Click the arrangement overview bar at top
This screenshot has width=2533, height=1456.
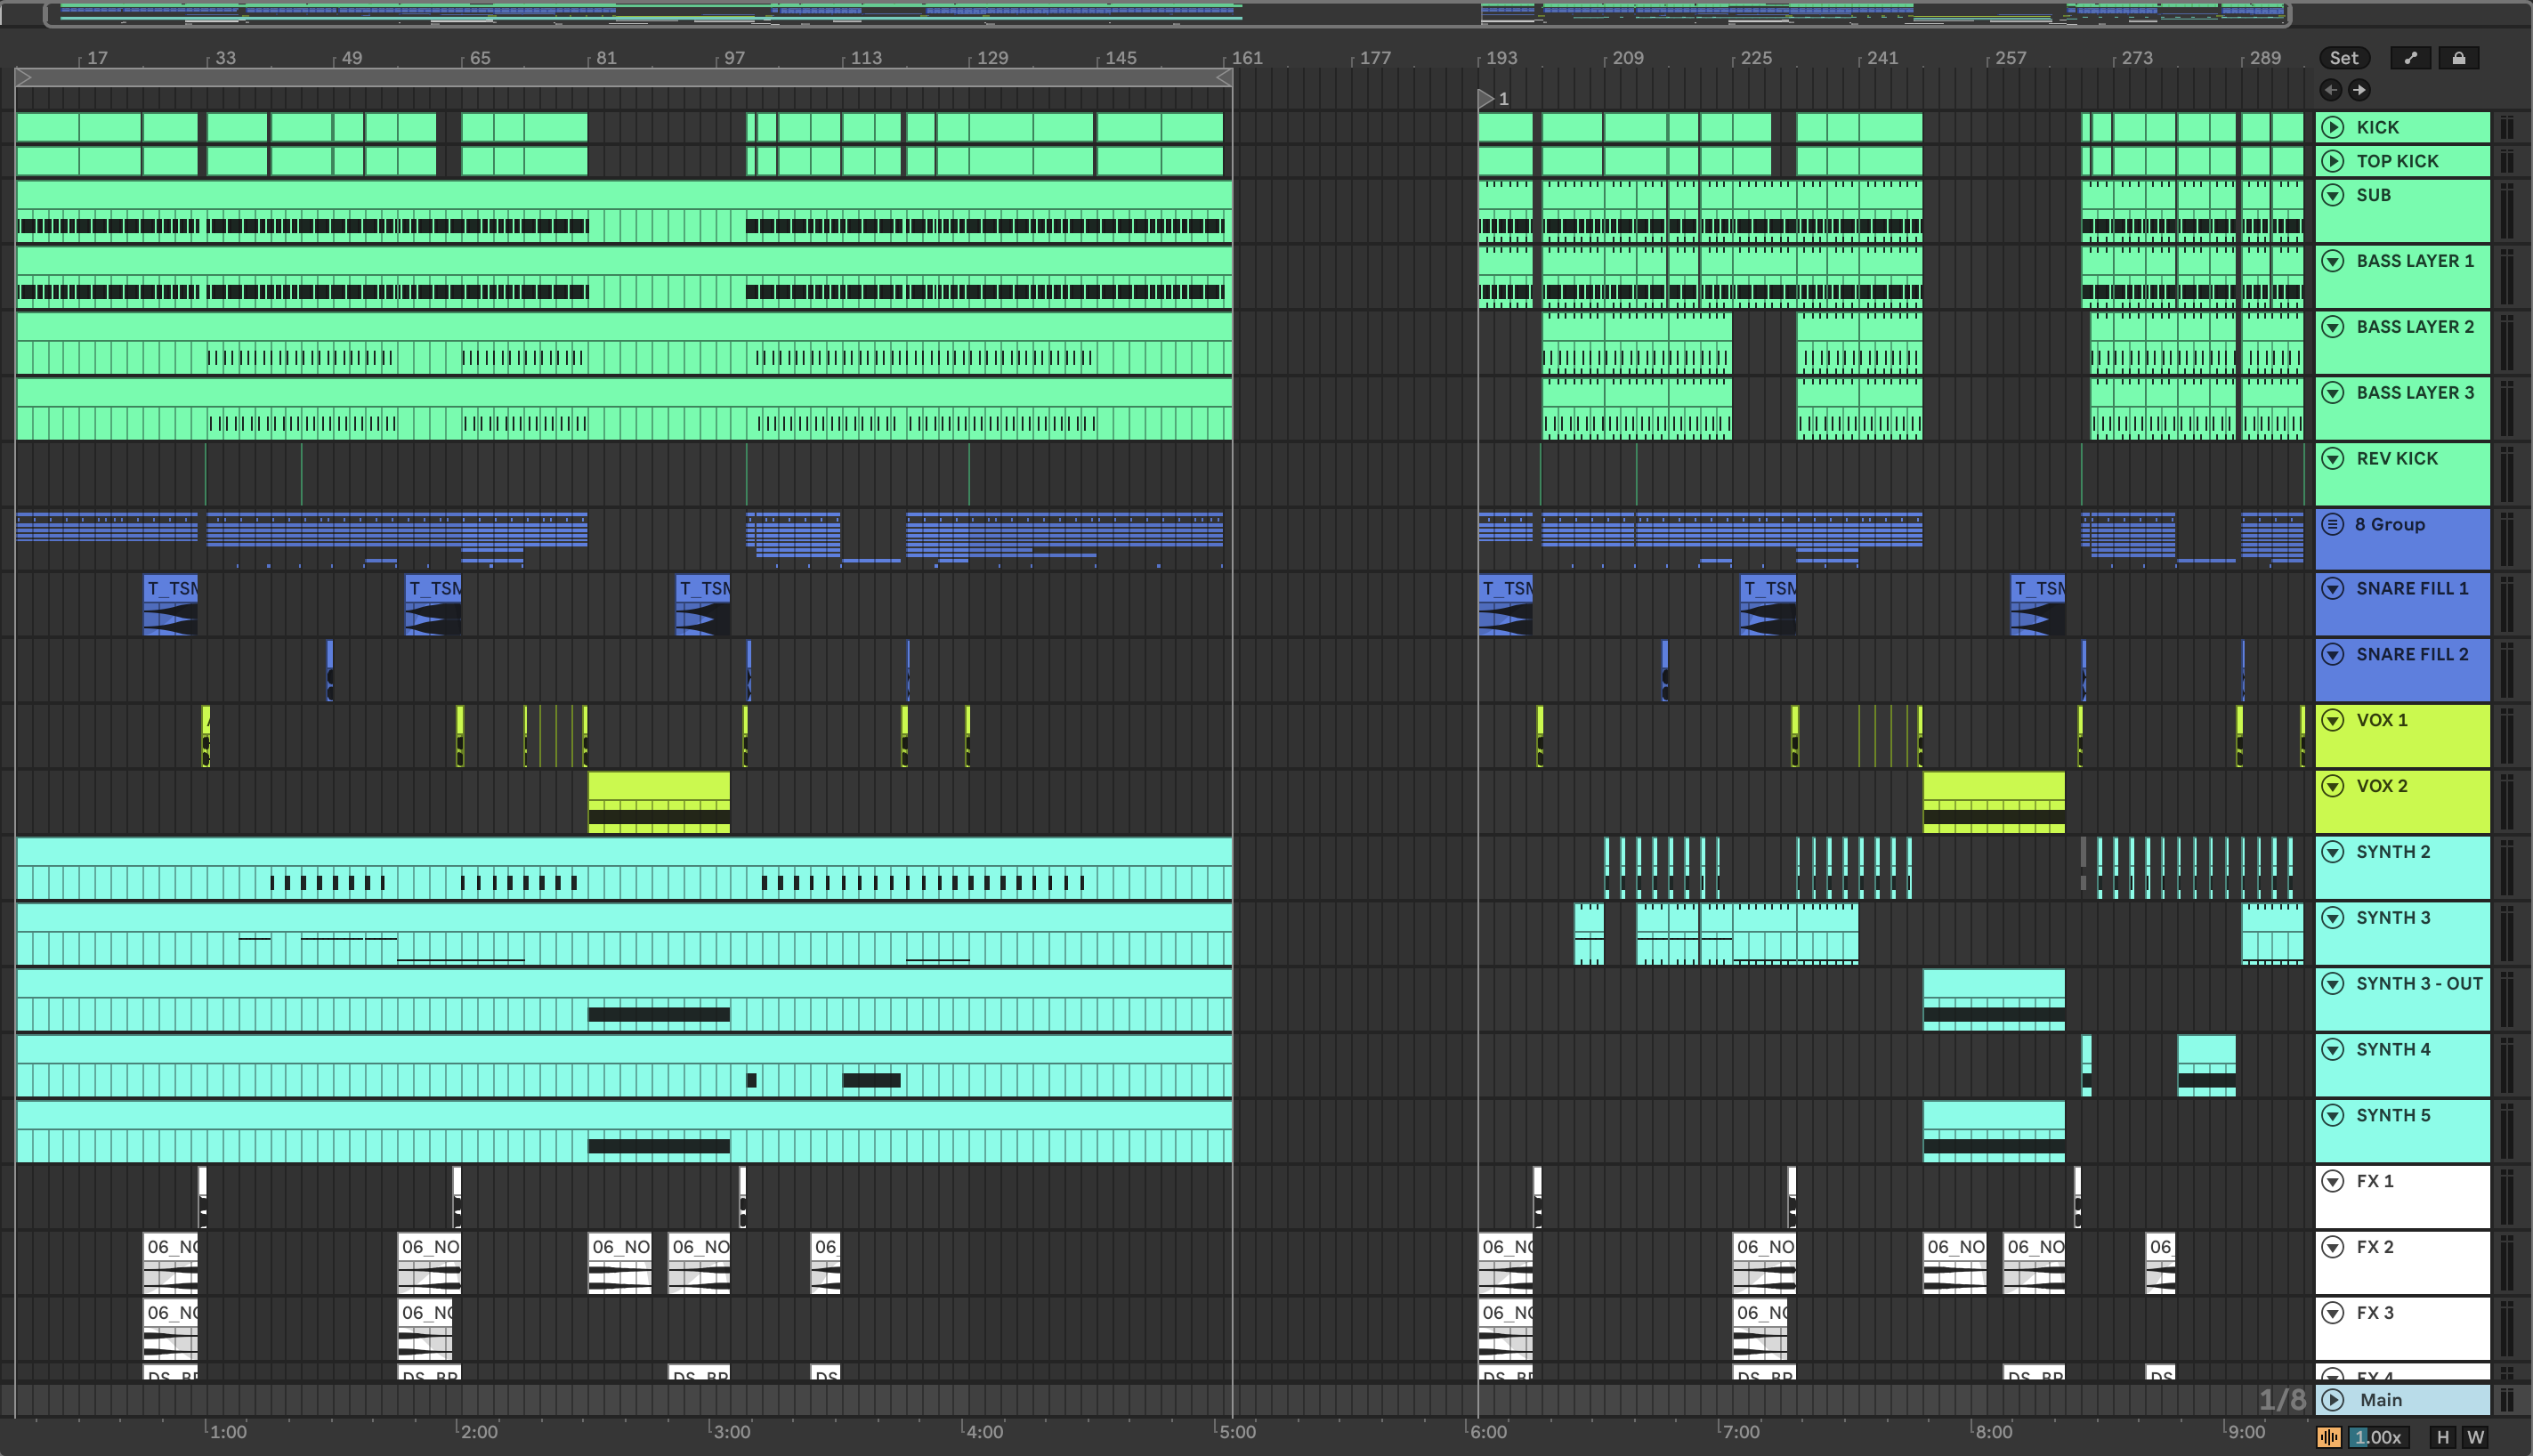point(1167,14)
